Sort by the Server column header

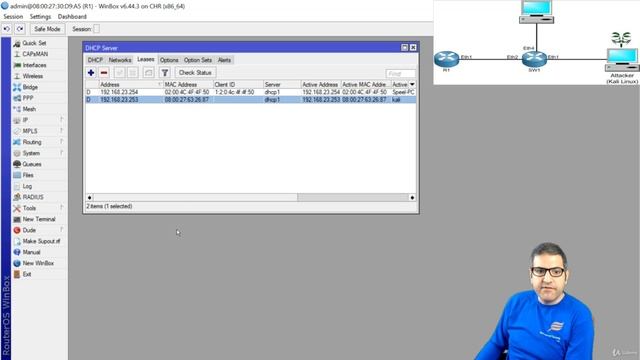coord(282,84)
